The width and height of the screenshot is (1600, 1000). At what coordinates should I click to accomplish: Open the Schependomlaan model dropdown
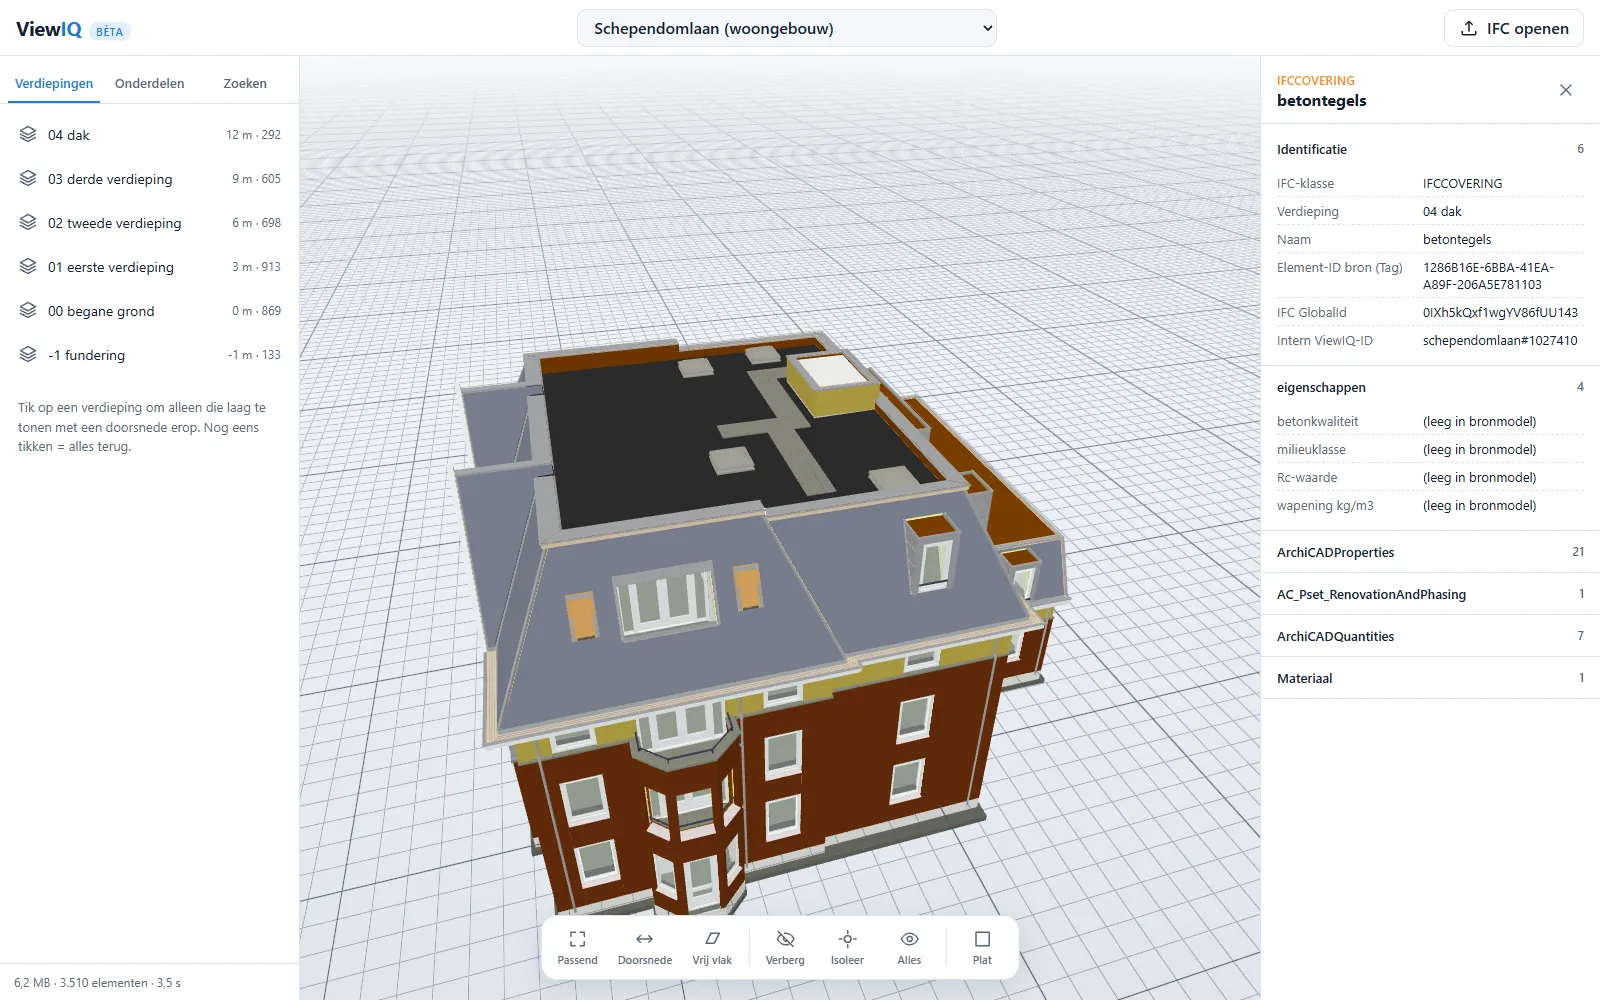(787, 28)
